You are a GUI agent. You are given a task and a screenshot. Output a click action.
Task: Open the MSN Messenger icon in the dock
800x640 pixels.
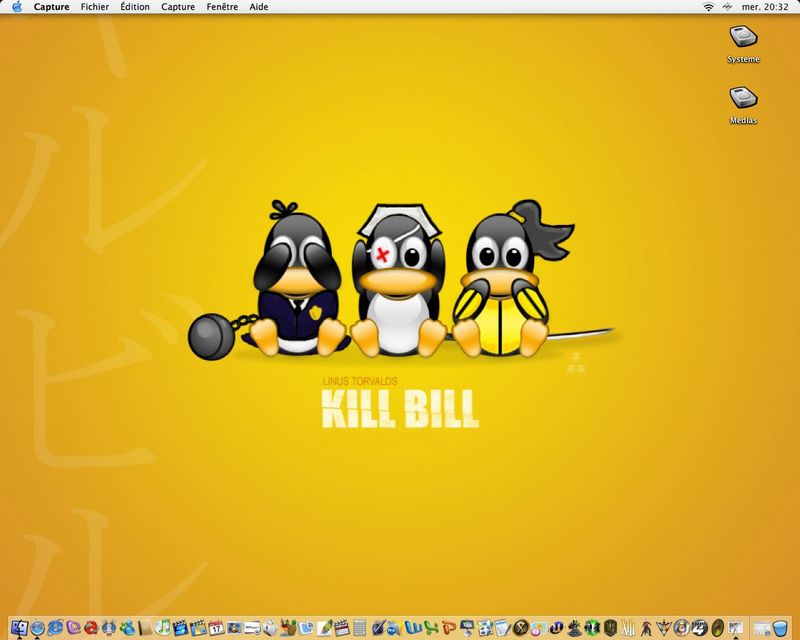[x=128, y=628]
